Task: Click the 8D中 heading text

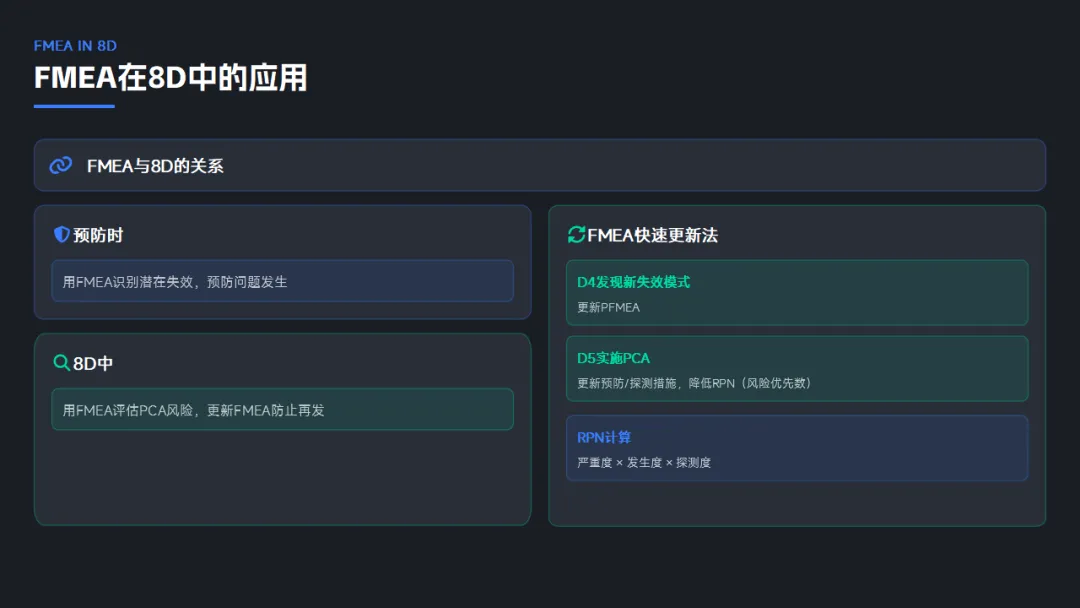Action: 93,363
